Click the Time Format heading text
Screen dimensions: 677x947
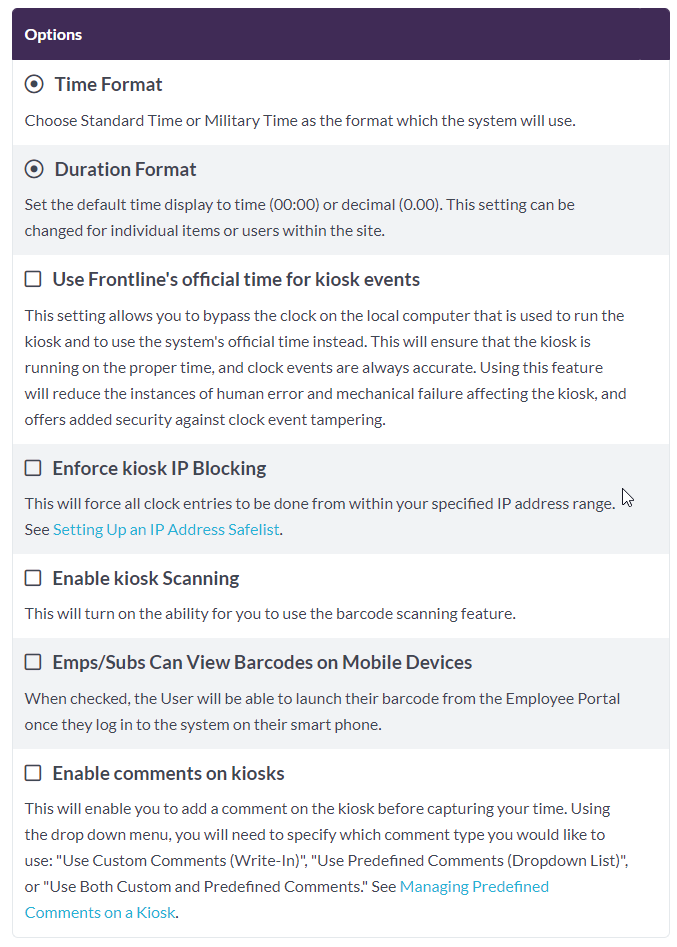click(x=108, y=85)
